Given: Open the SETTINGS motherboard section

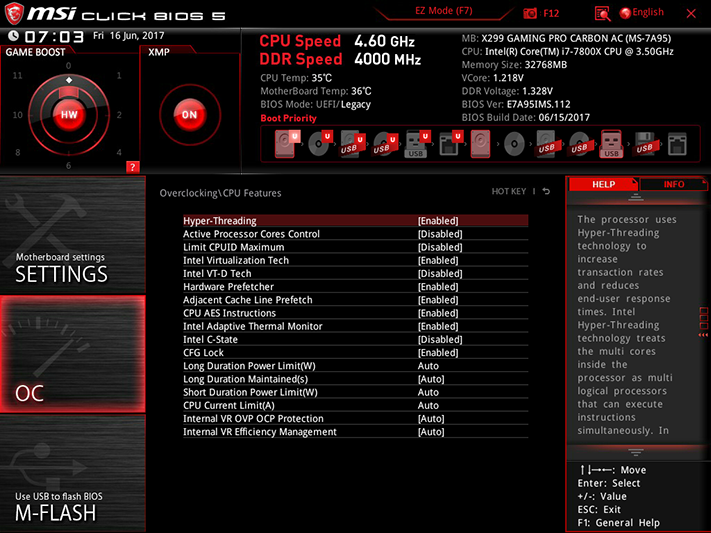Looking at the screenshot, I should [x=73, y=235].
